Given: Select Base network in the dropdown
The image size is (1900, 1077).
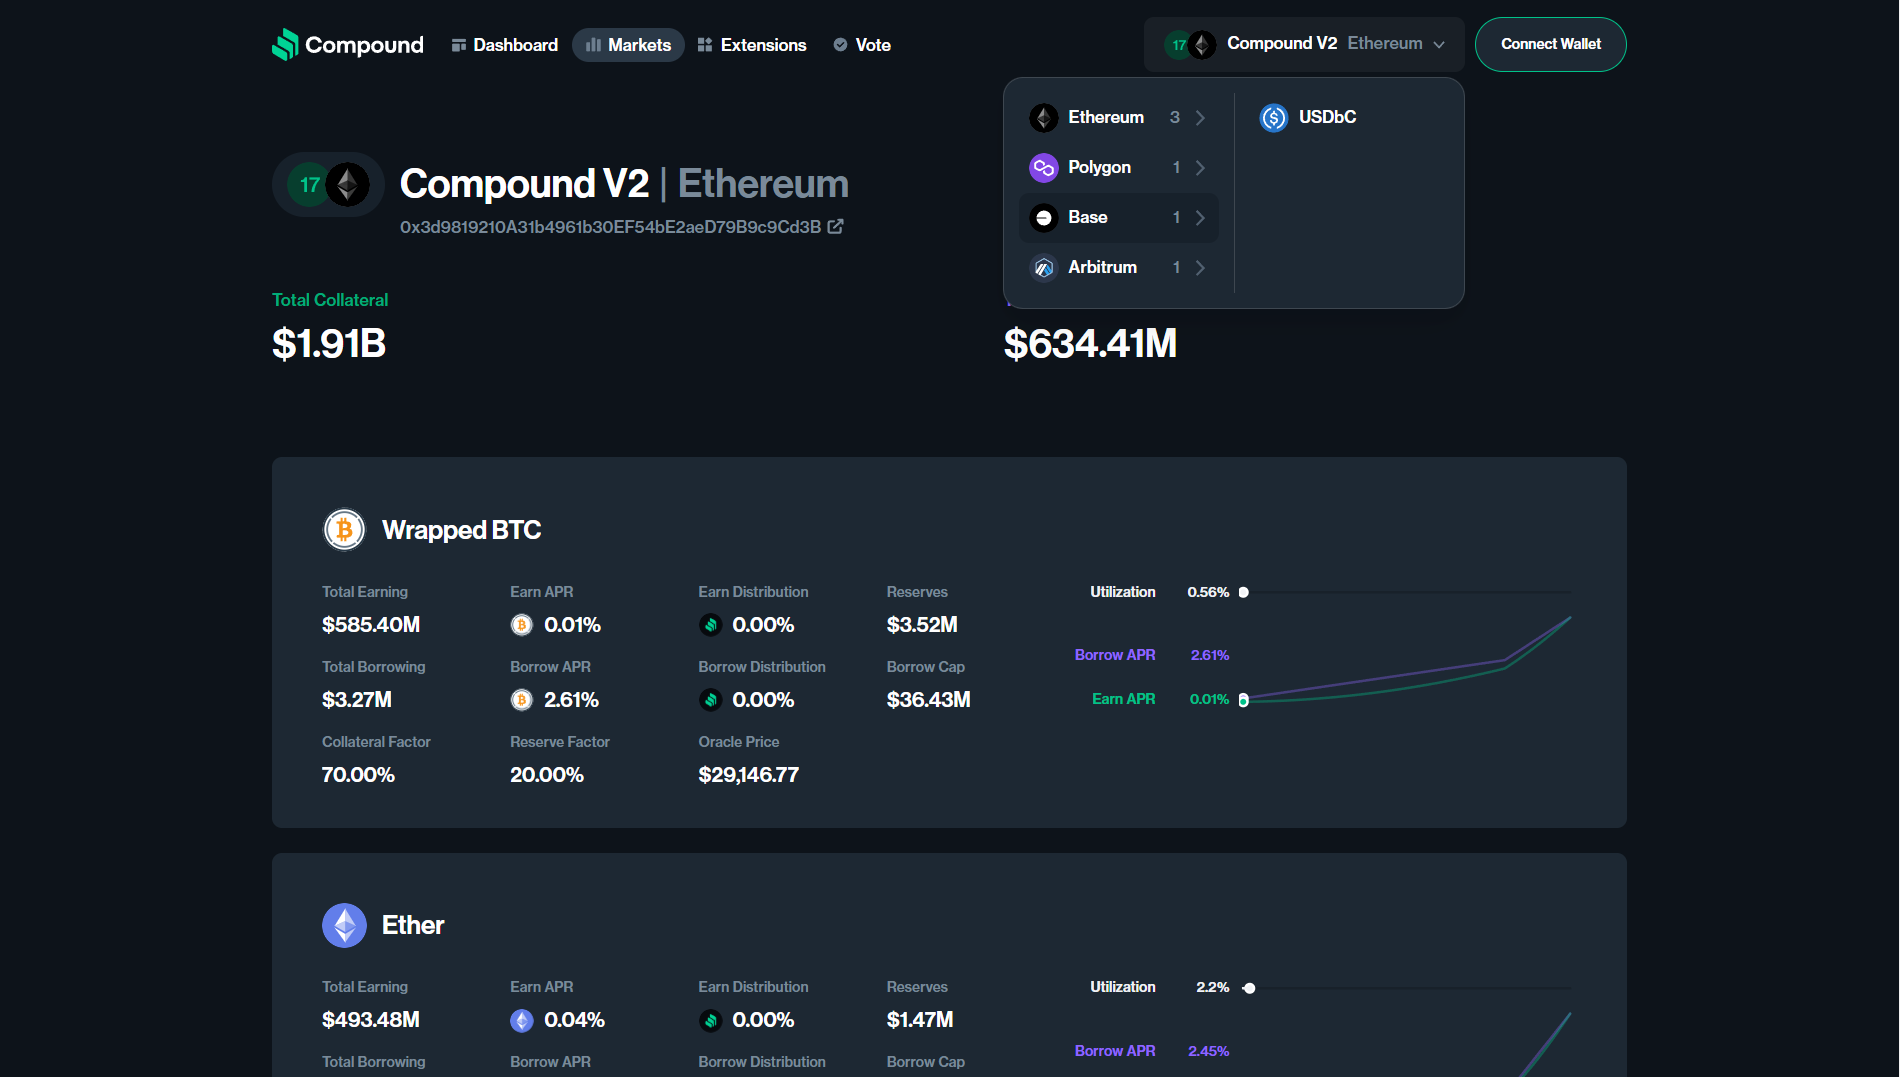Looking at the screenshot, I should tap(1118, 218).
